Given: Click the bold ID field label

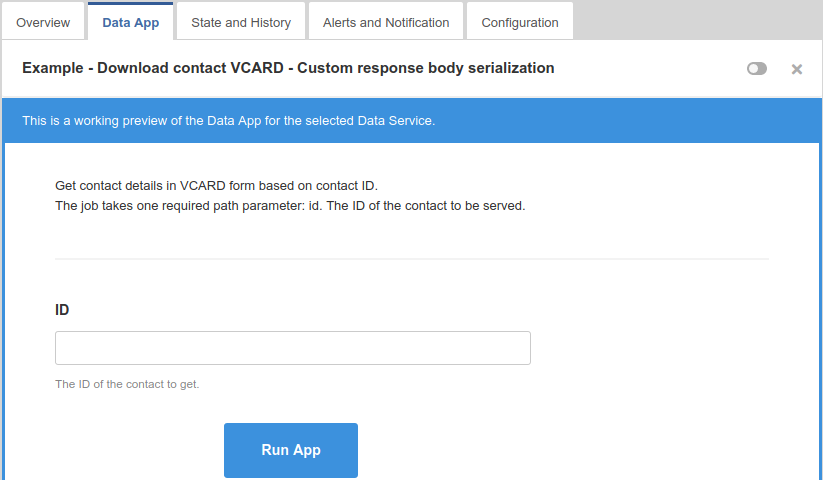Looking at the screenshot, I should click(62, 310).
